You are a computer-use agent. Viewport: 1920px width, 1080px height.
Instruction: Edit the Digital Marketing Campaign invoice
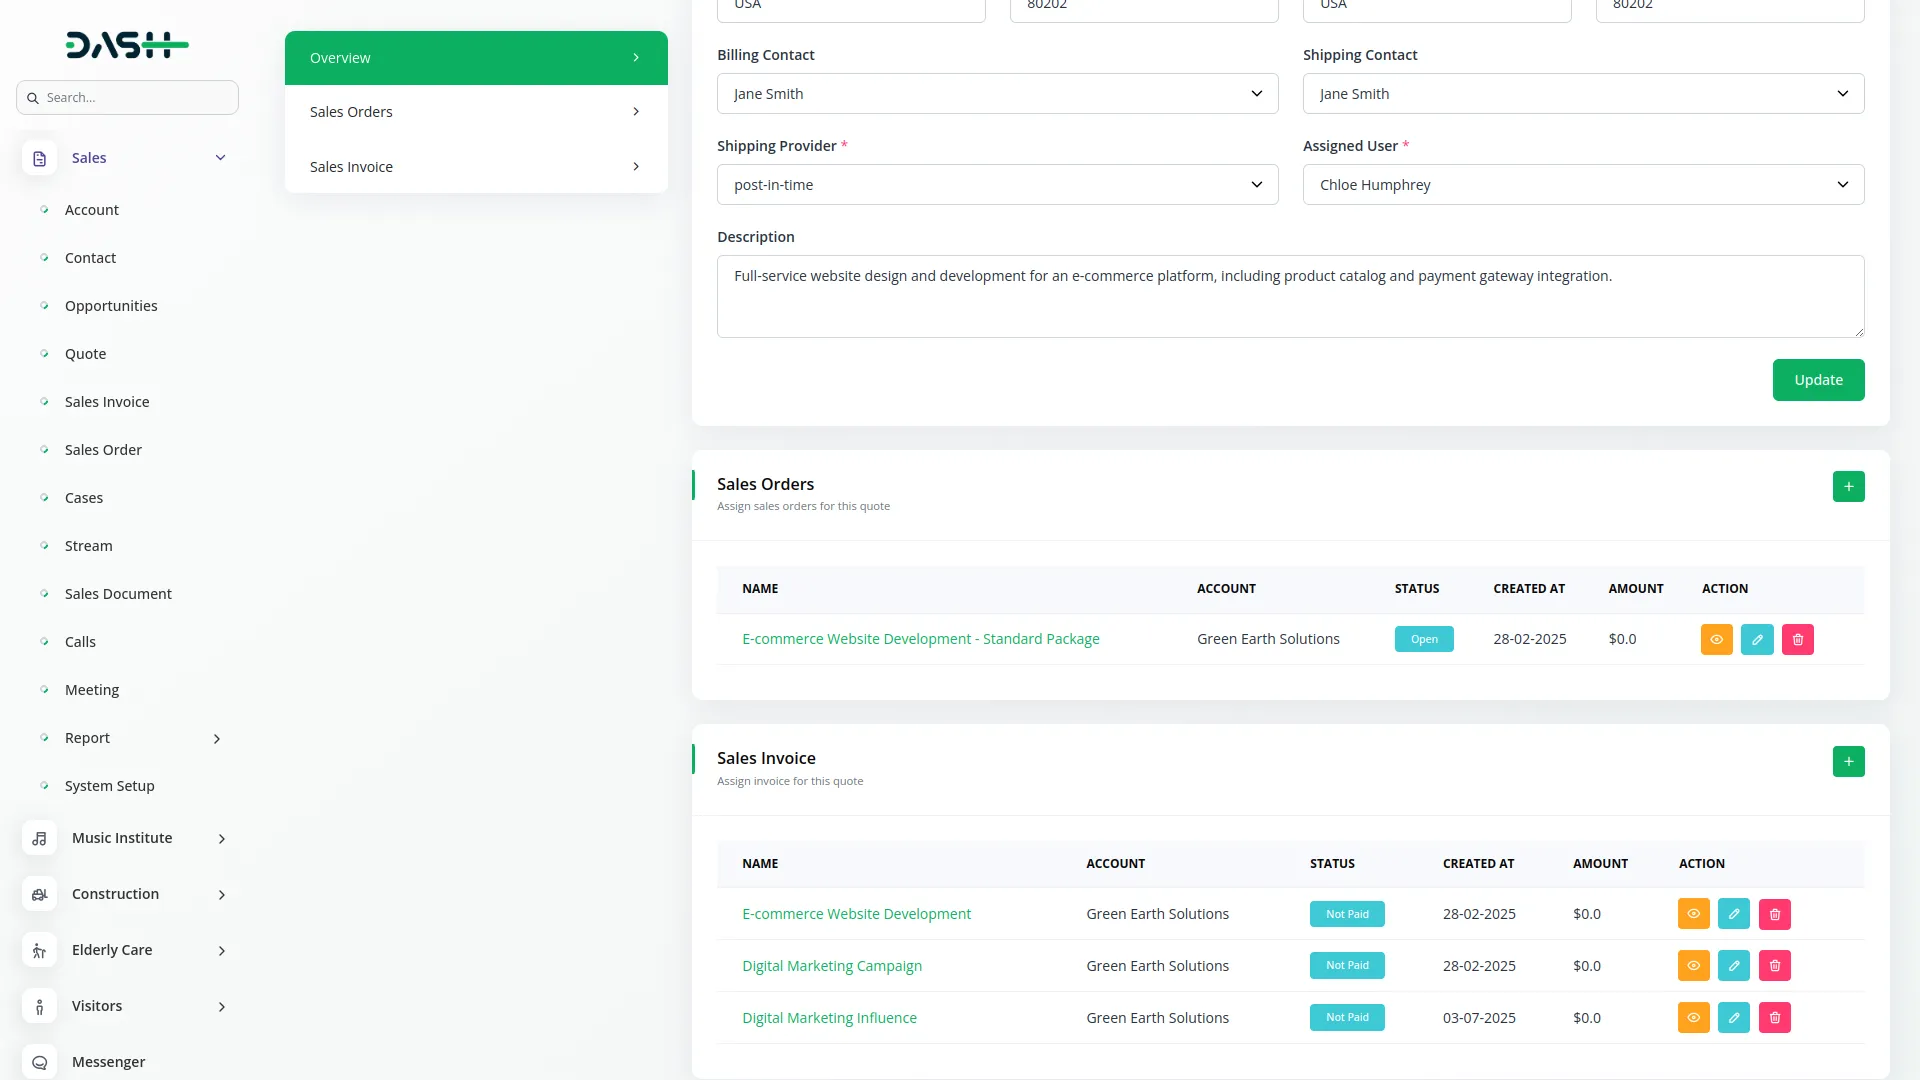point(1733,966)
